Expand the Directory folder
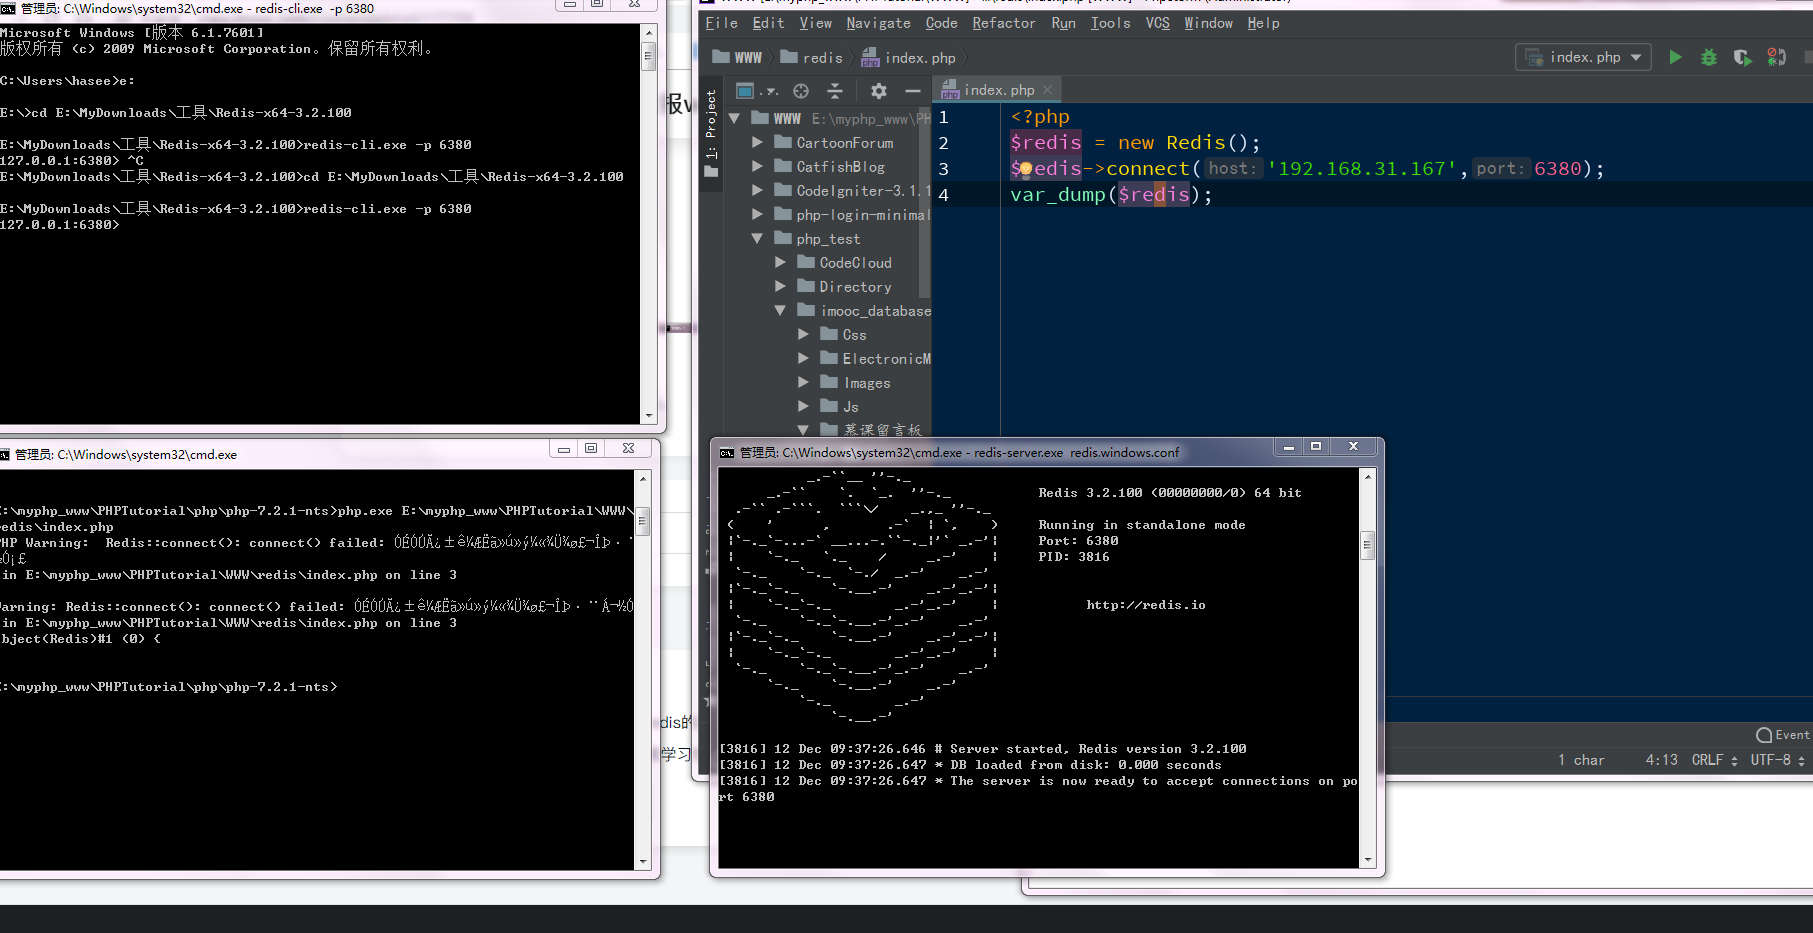Image resolution: width=1813 pixels, height=933 pixels. [781, 286]
